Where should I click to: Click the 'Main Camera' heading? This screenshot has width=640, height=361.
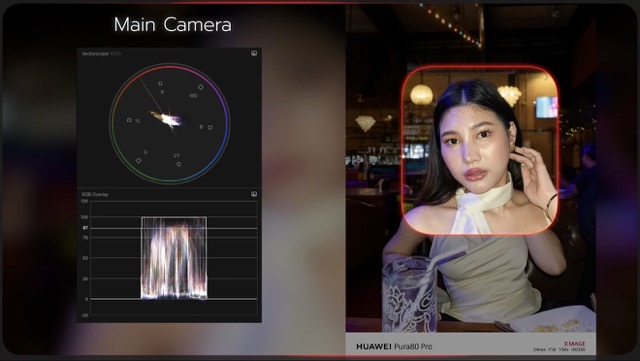click(x=173, y=25)
